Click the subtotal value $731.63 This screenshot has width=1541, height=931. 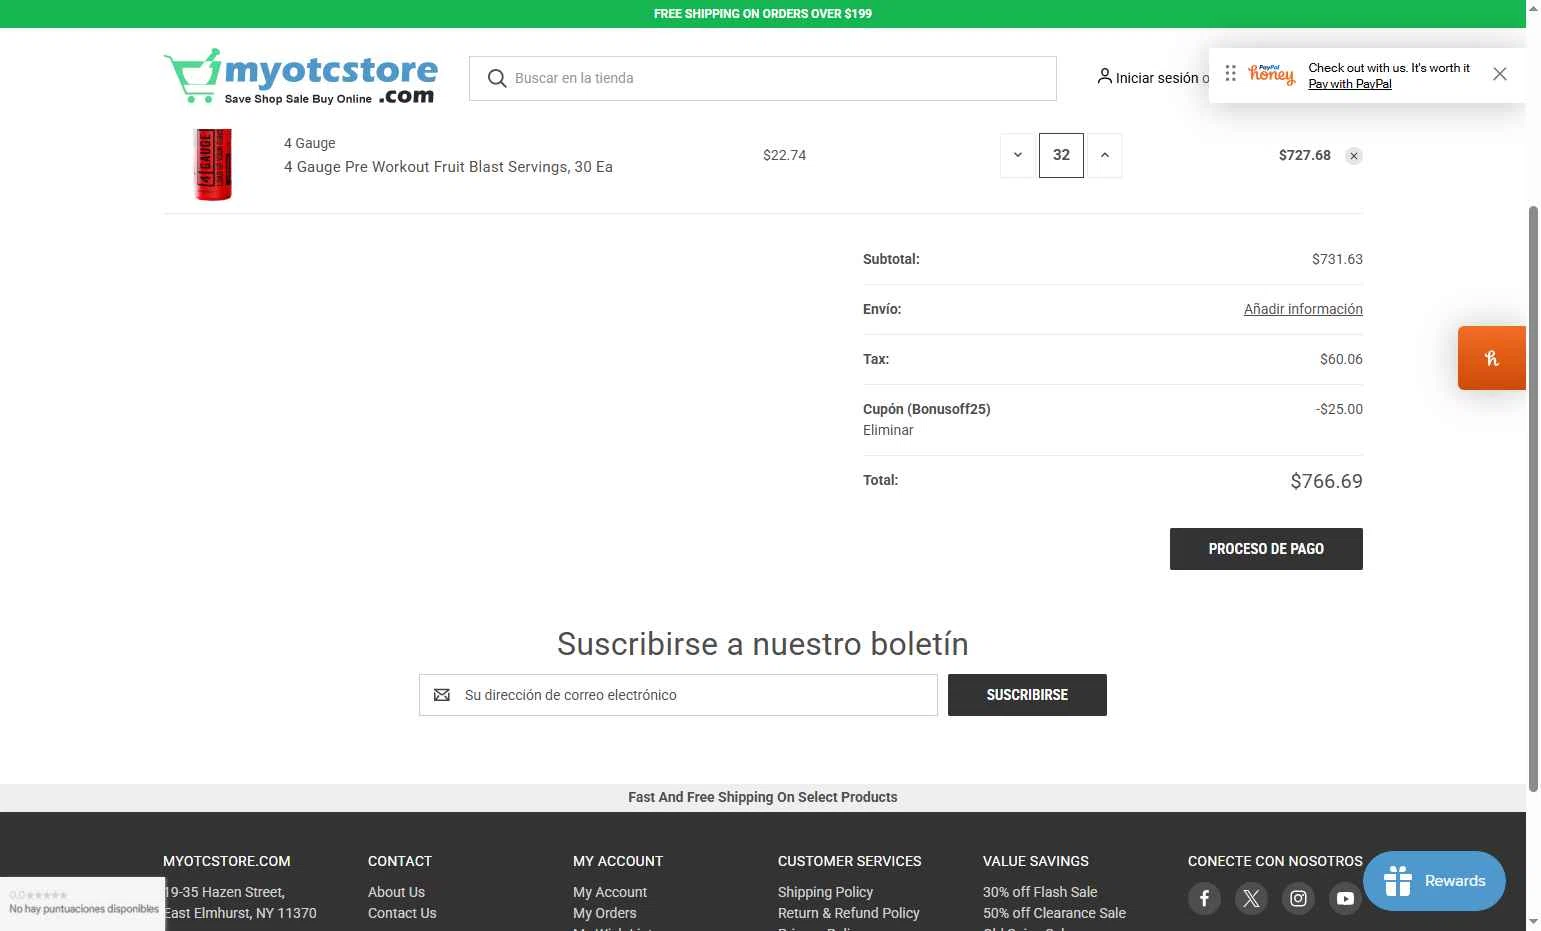pos(1337,259)
